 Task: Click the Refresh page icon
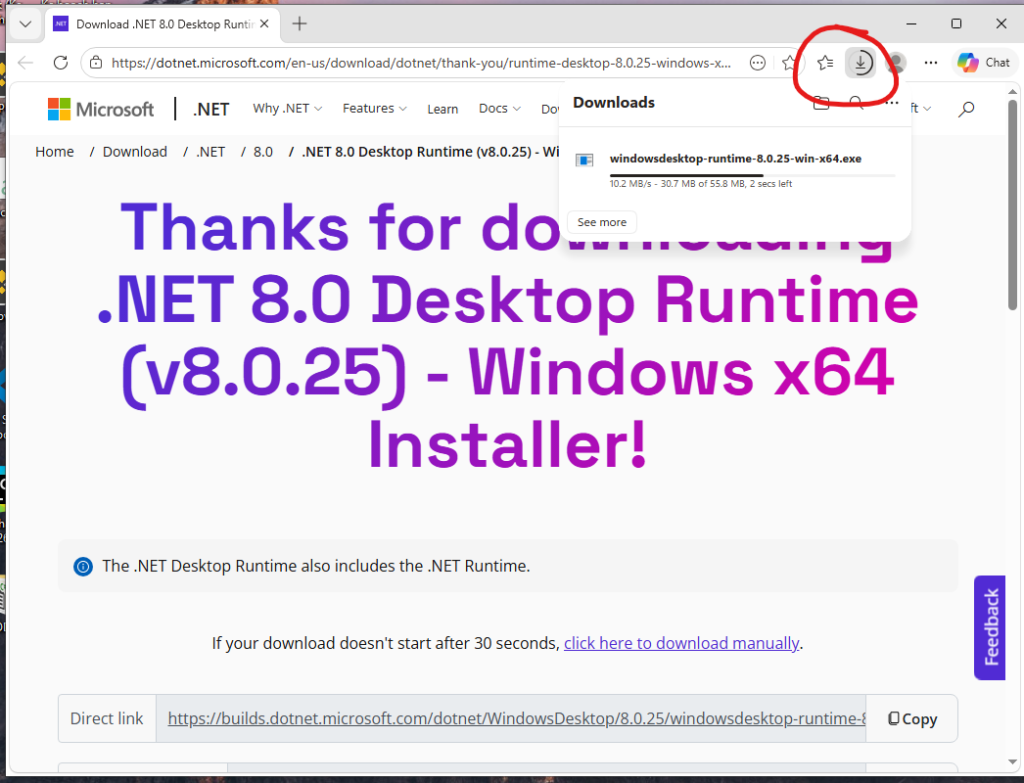pos(60,63)
